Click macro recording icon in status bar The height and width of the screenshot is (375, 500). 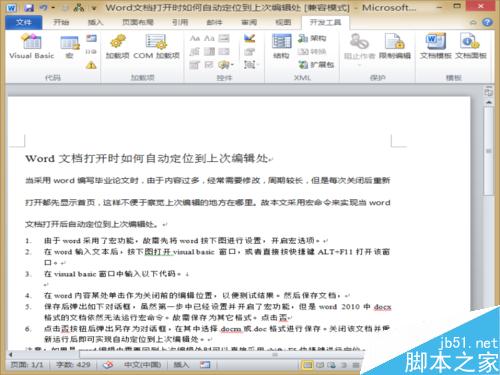(x=205, y=365)
